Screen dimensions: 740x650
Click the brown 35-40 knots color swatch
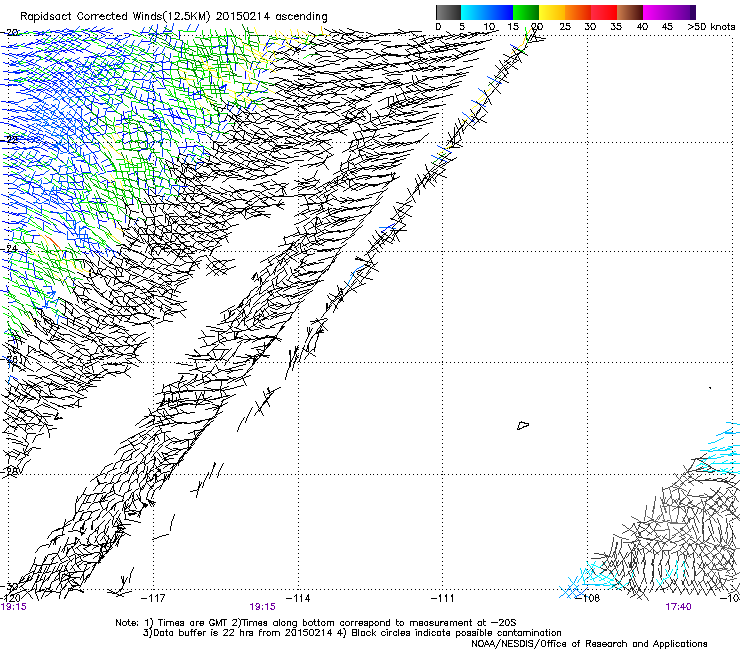[x=630, y=12]
